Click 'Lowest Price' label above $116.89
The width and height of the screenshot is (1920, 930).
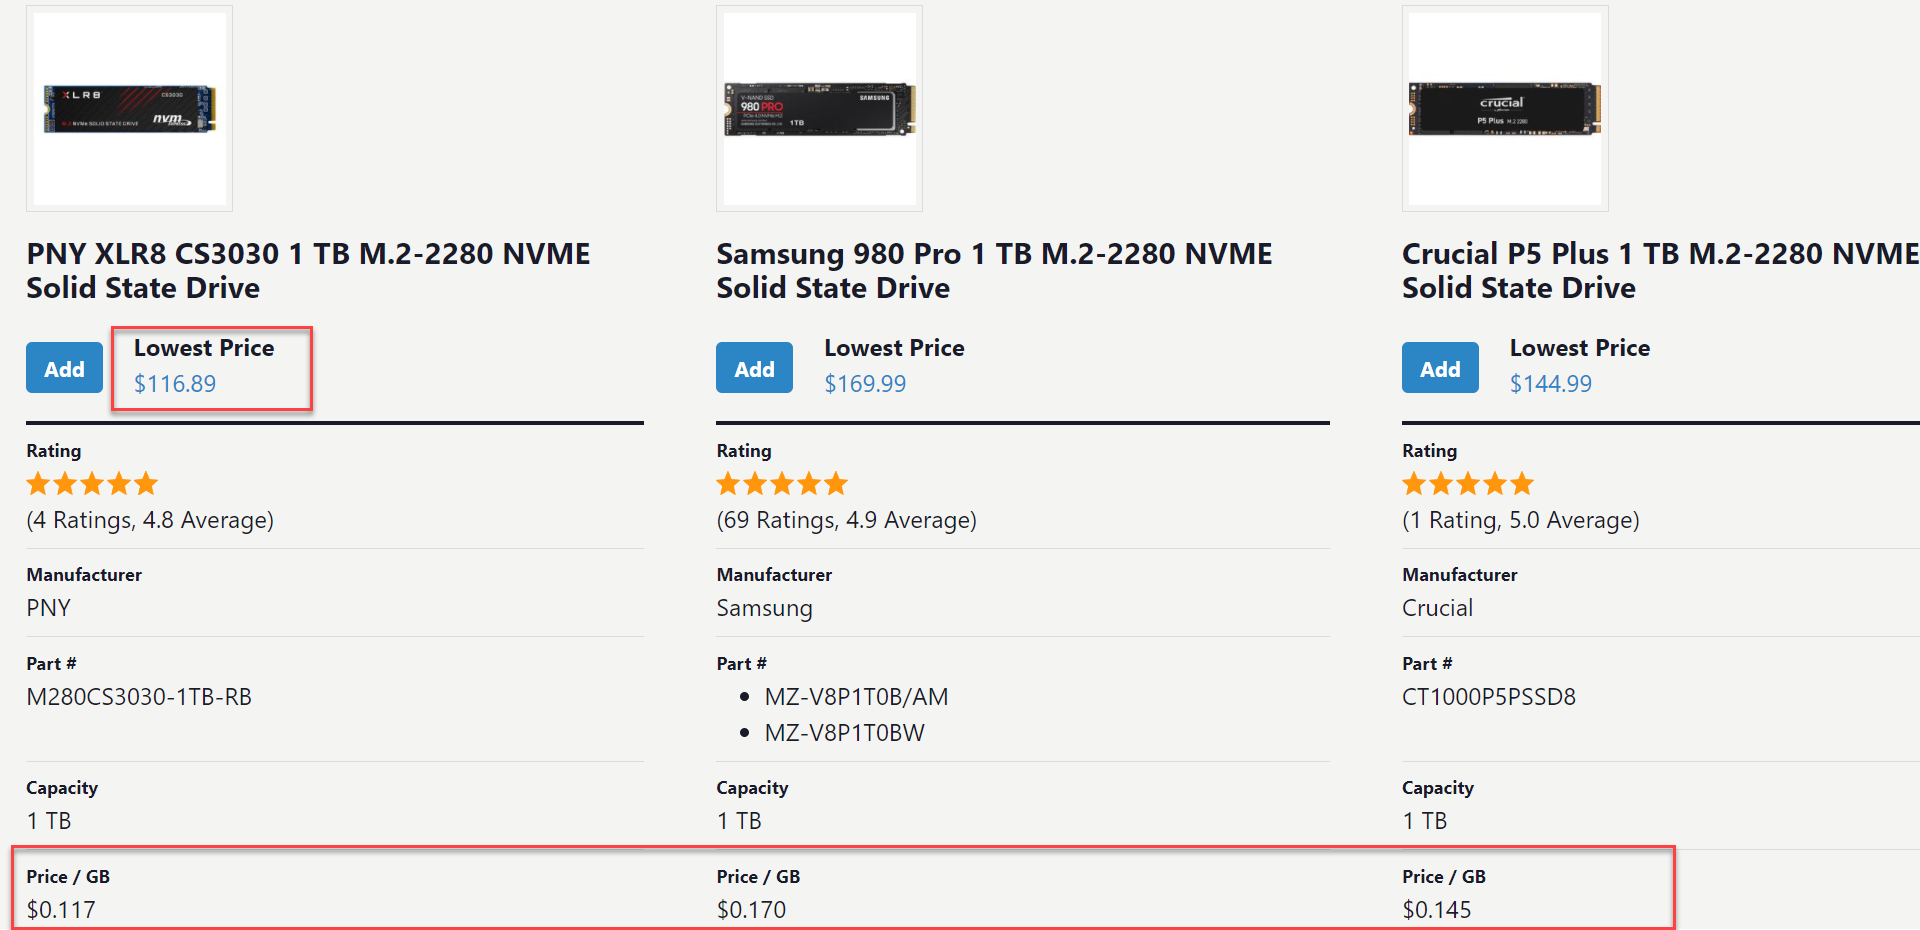pyautogui.click(x=204, y=348)
